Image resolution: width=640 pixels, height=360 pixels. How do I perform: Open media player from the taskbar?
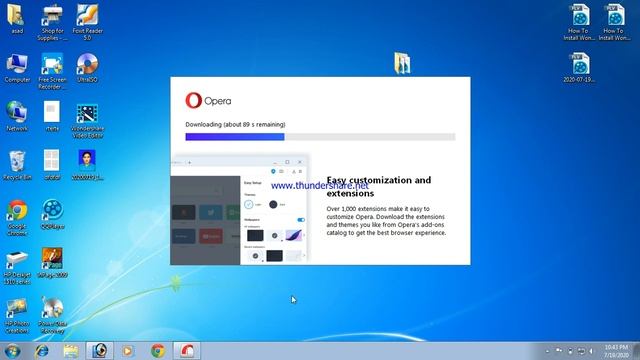tap(128, 351)
